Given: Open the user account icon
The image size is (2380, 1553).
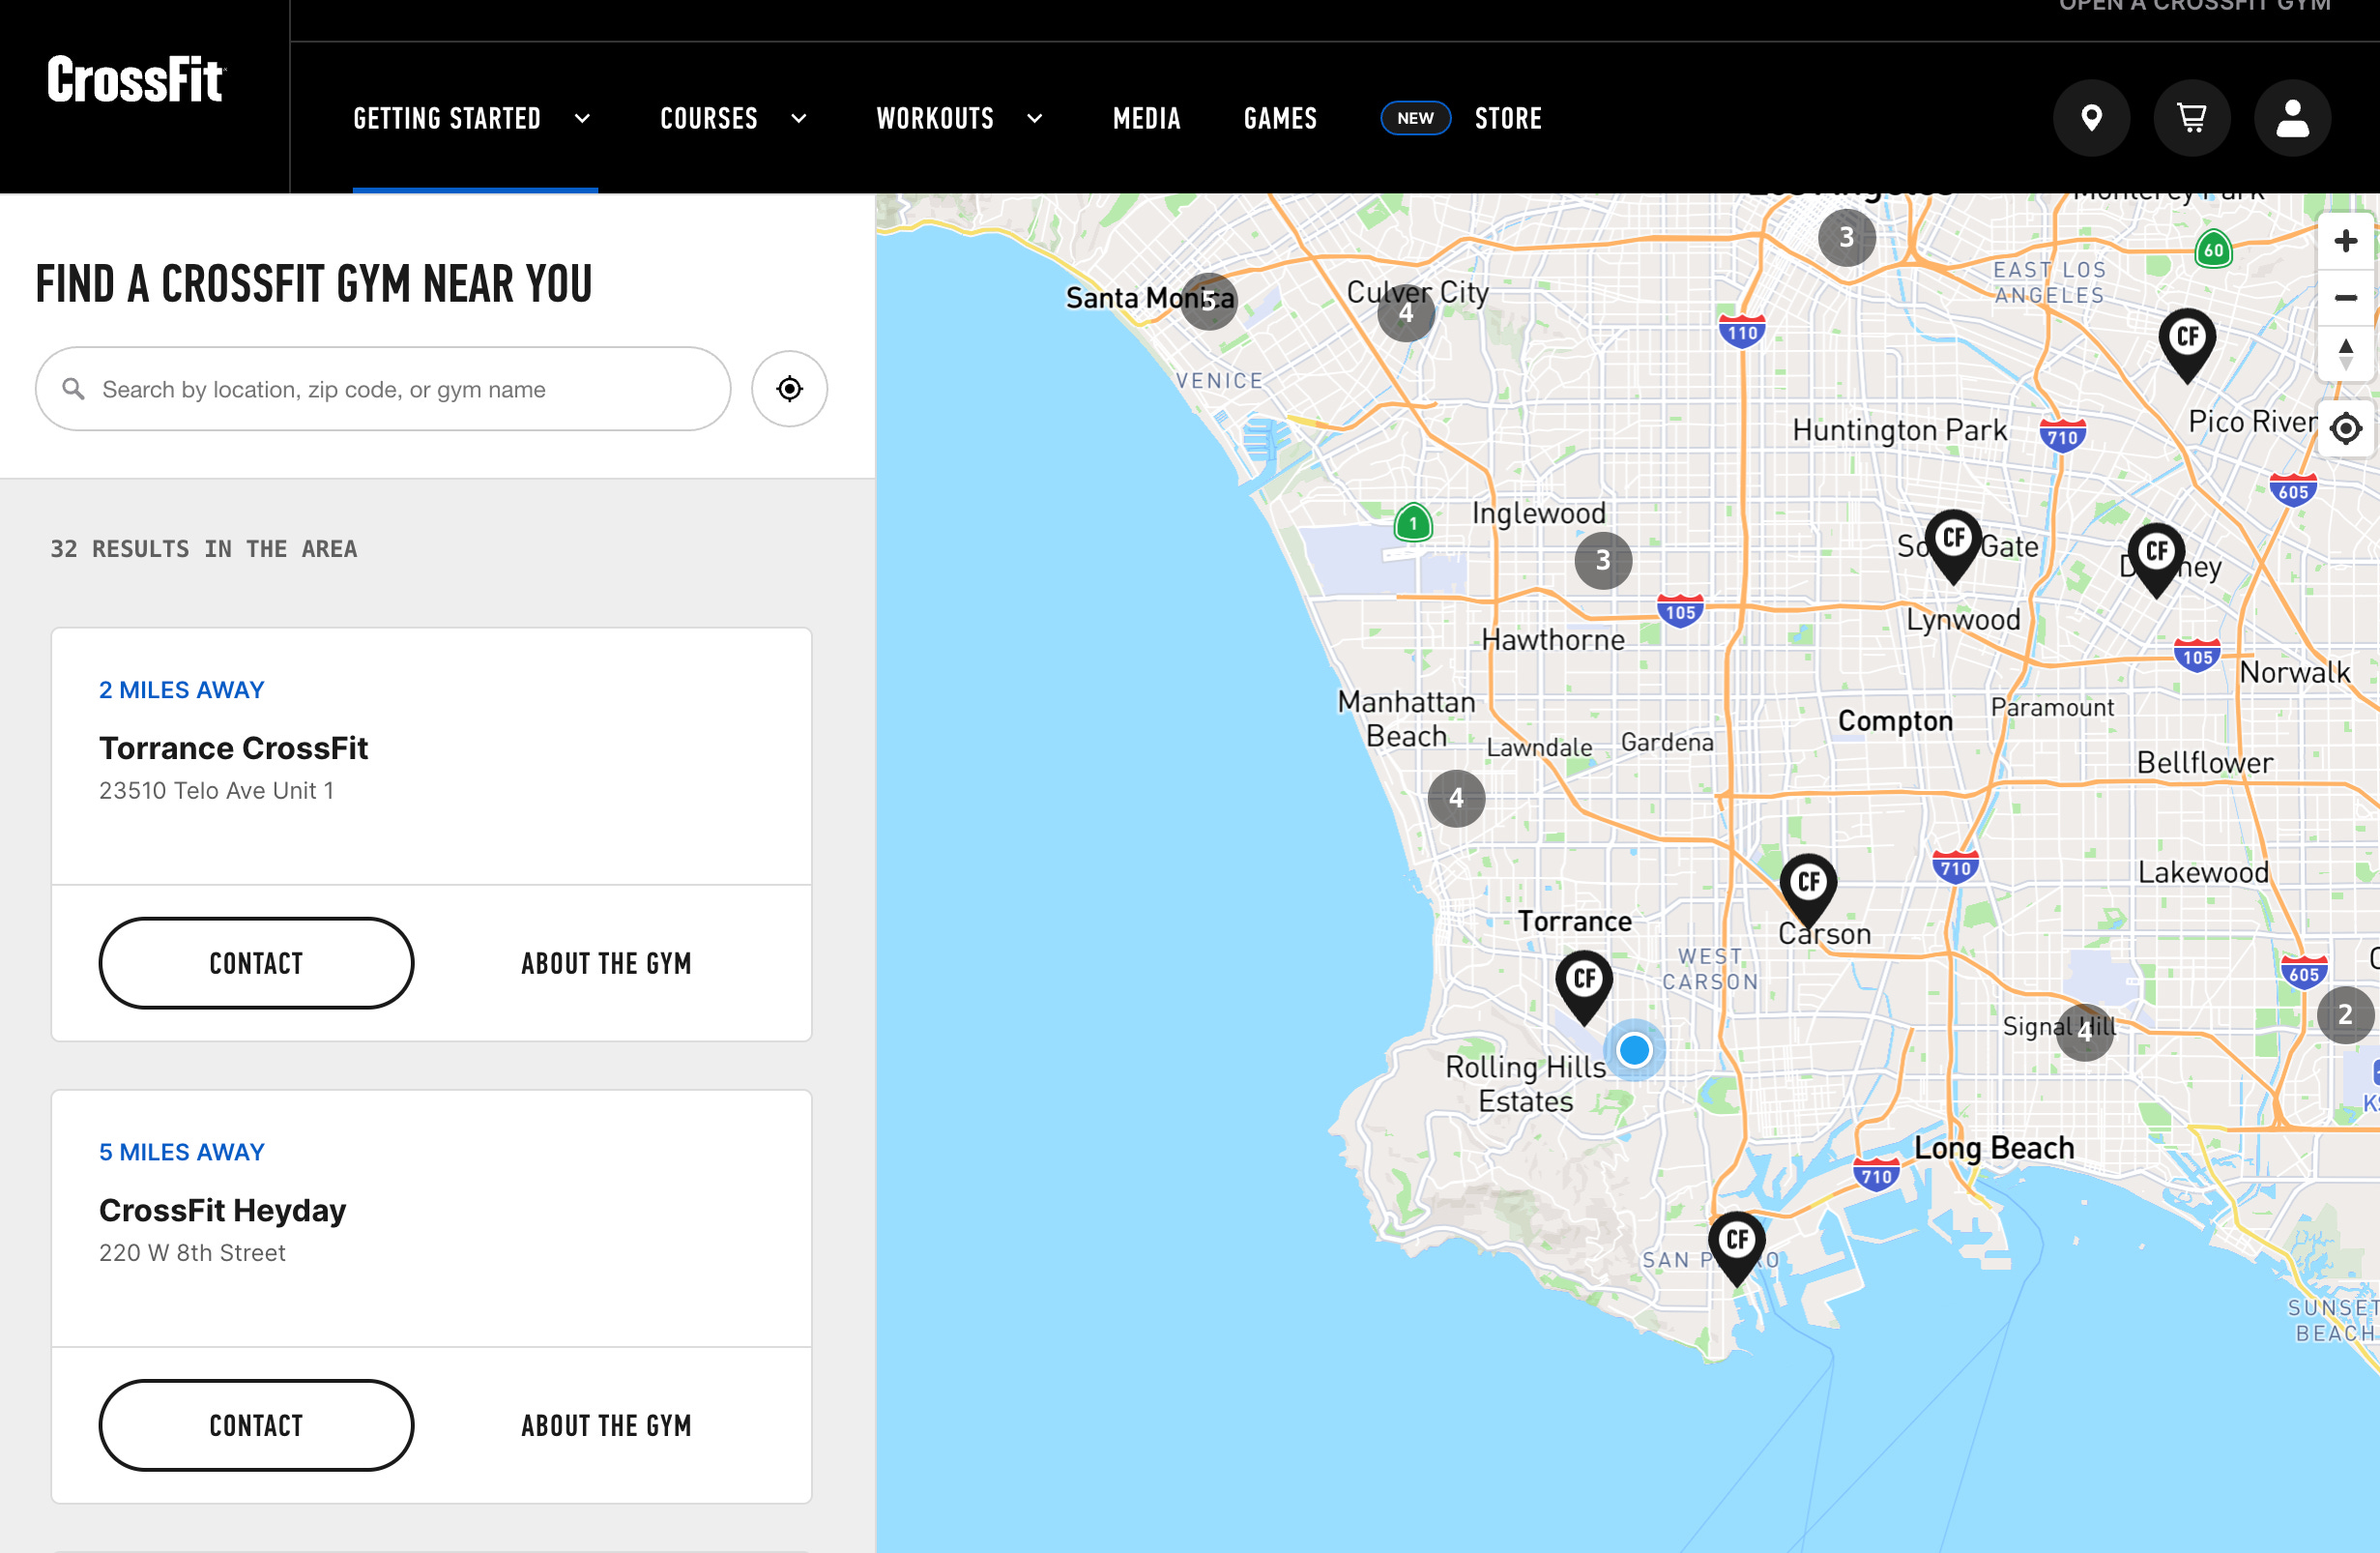Looking at the screenshot, I should tap(2292, 118).
